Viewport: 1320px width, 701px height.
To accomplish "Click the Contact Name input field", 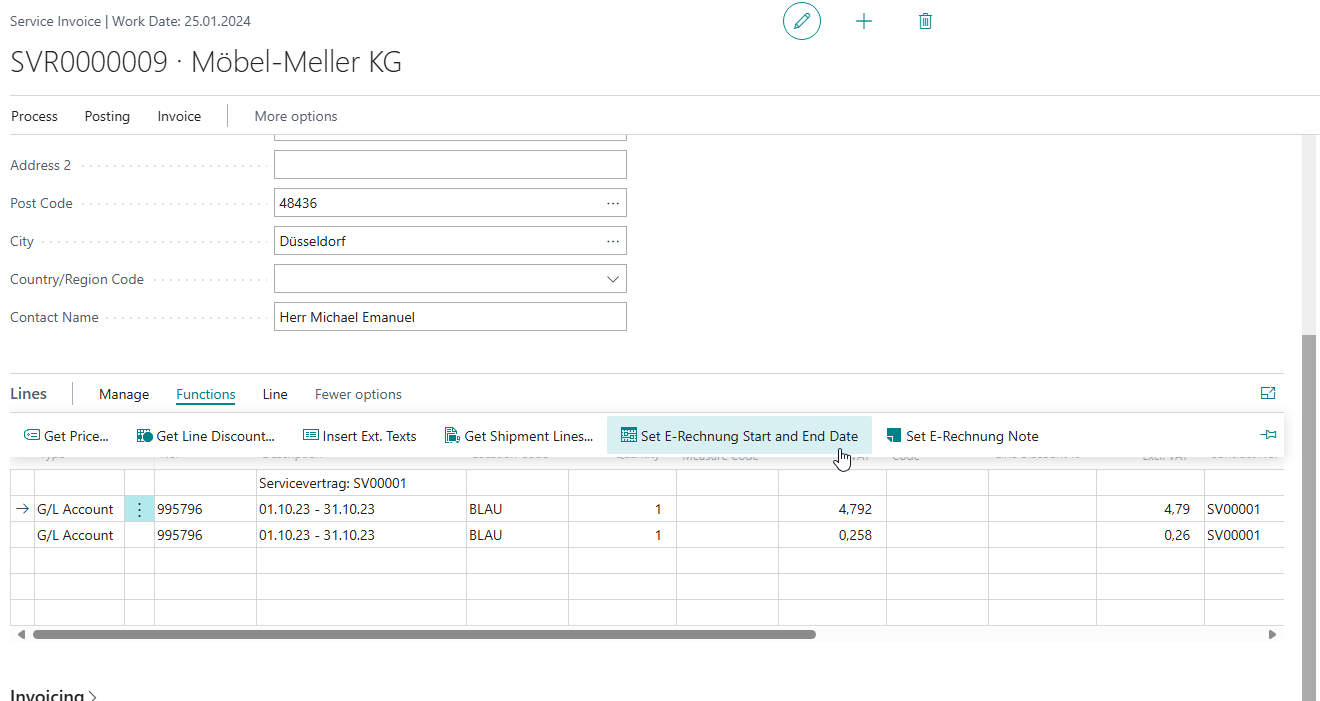I will pyautogui.click(x=450, y=317).
